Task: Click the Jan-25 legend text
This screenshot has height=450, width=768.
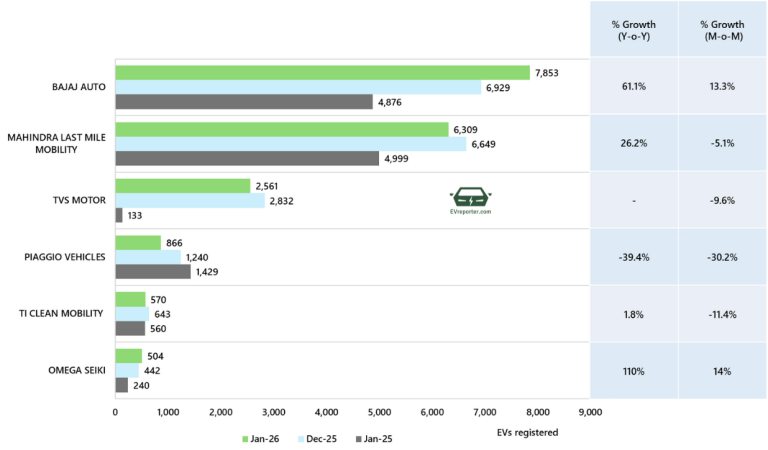Action: [378, 439]
